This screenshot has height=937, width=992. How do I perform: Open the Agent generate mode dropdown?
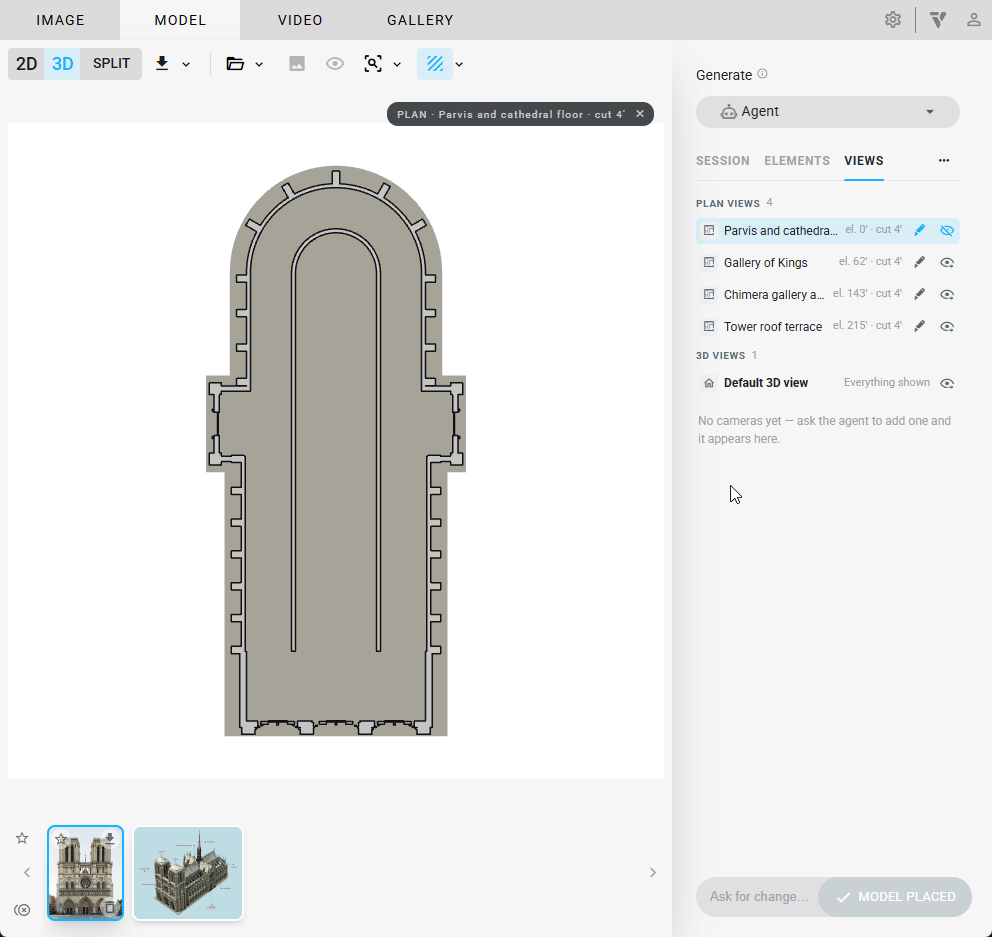828,112
